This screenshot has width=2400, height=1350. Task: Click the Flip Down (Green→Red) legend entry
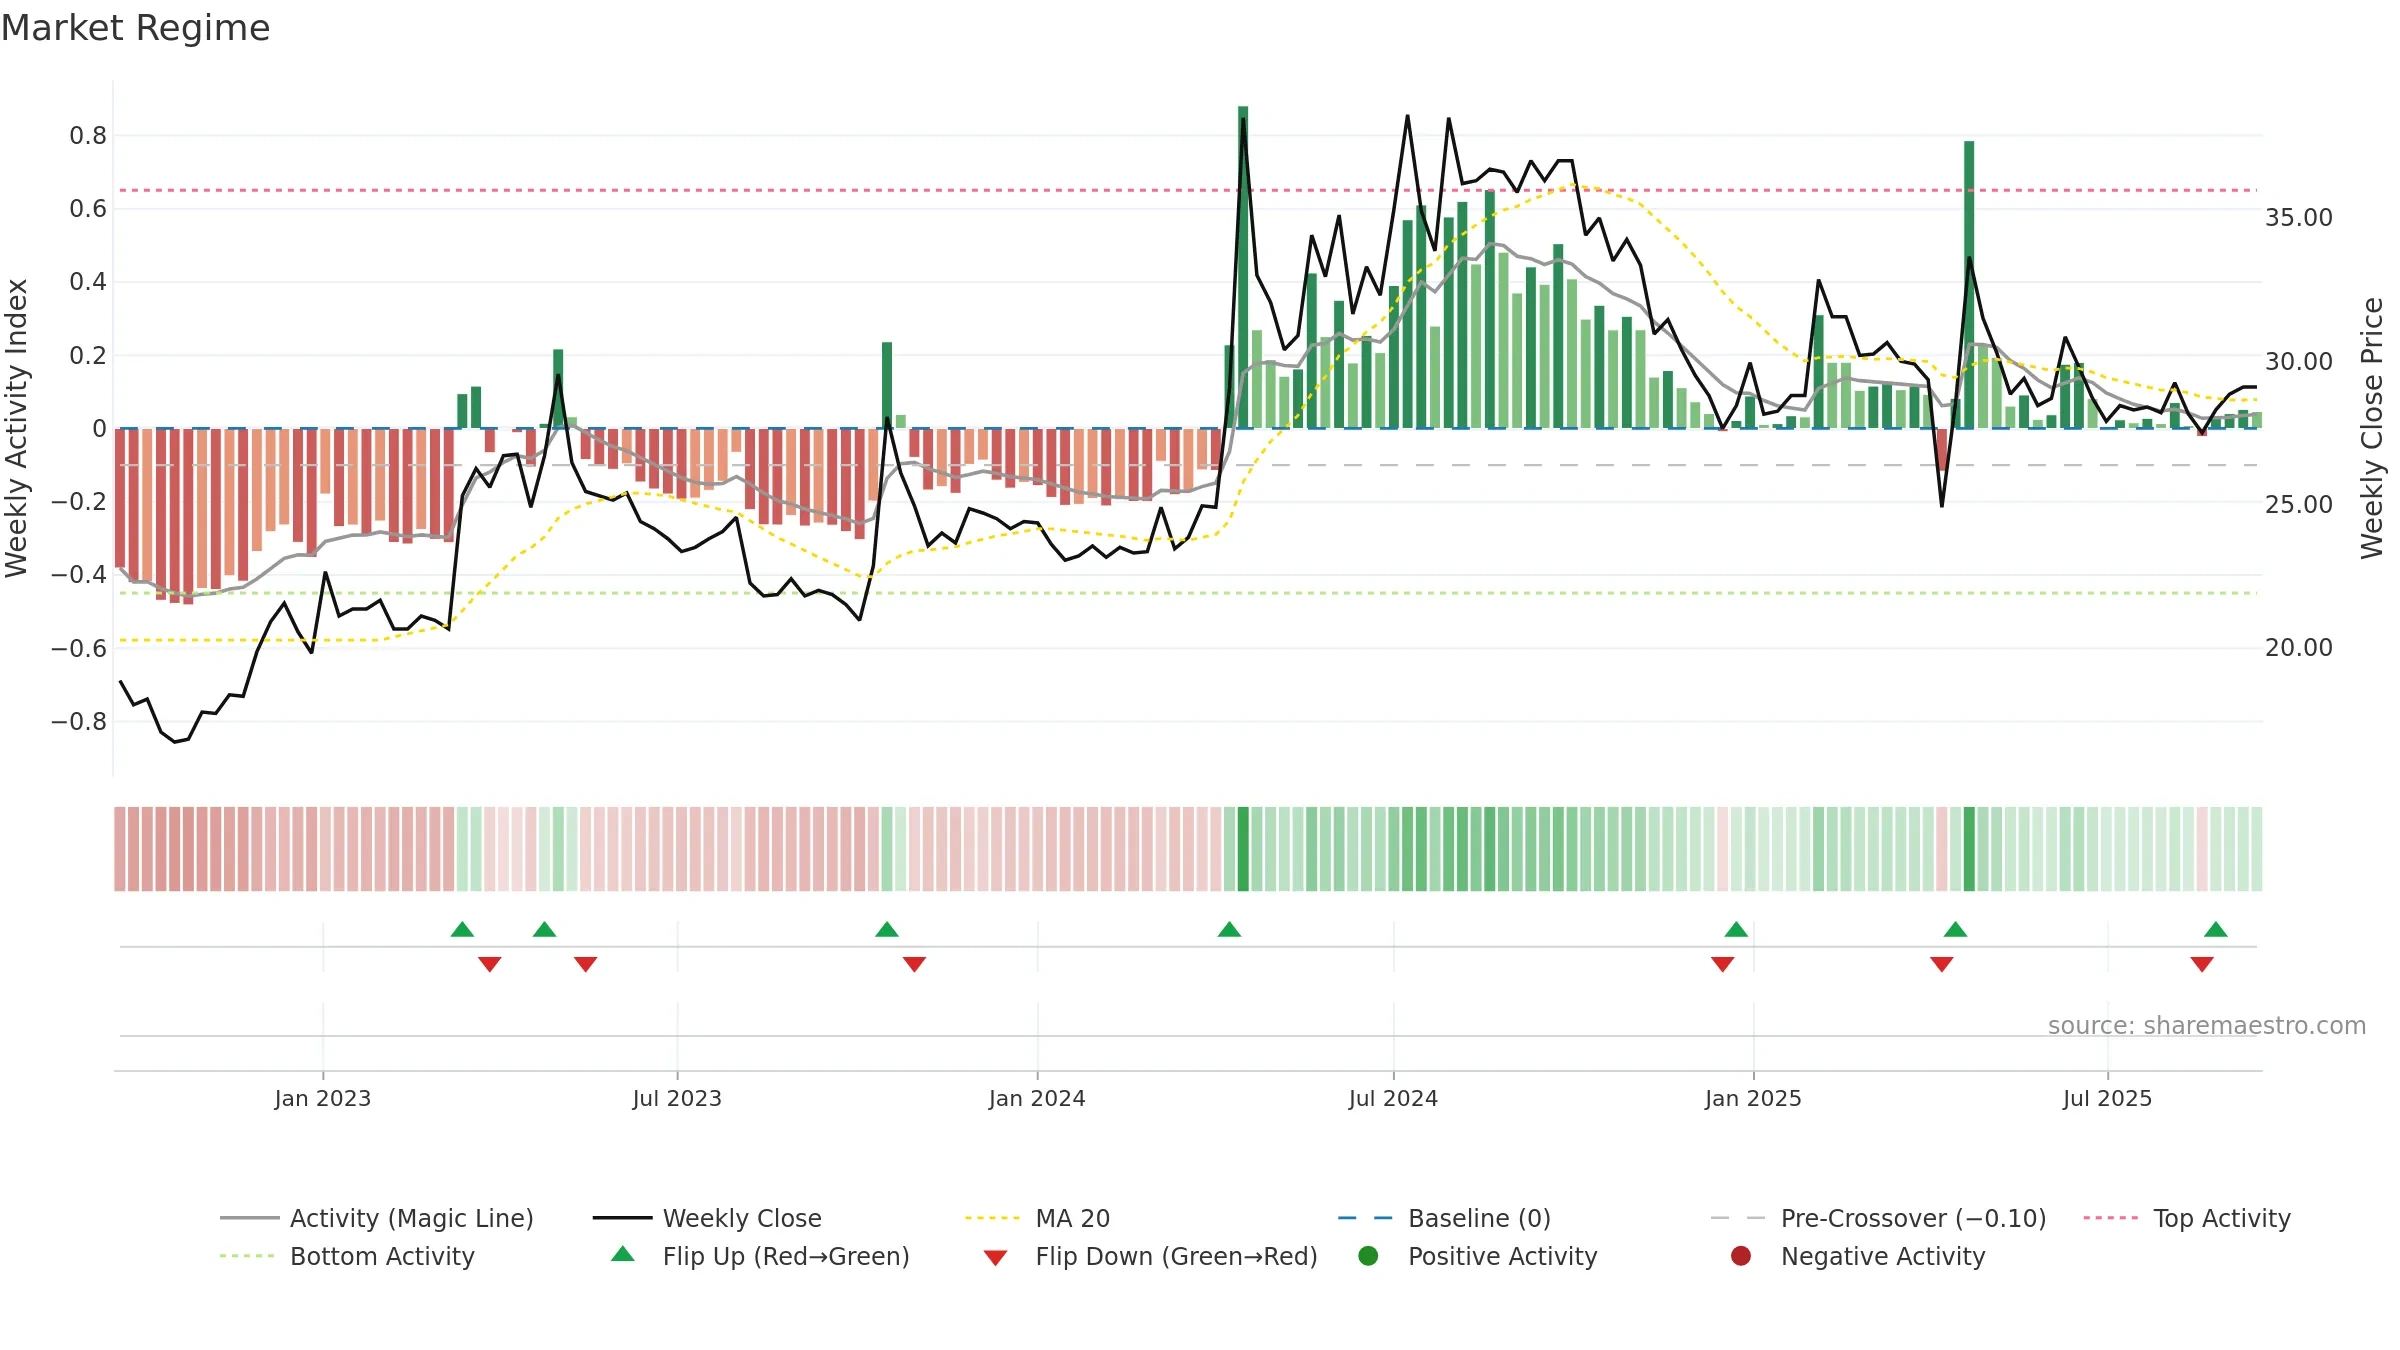click(1150, 1256)
